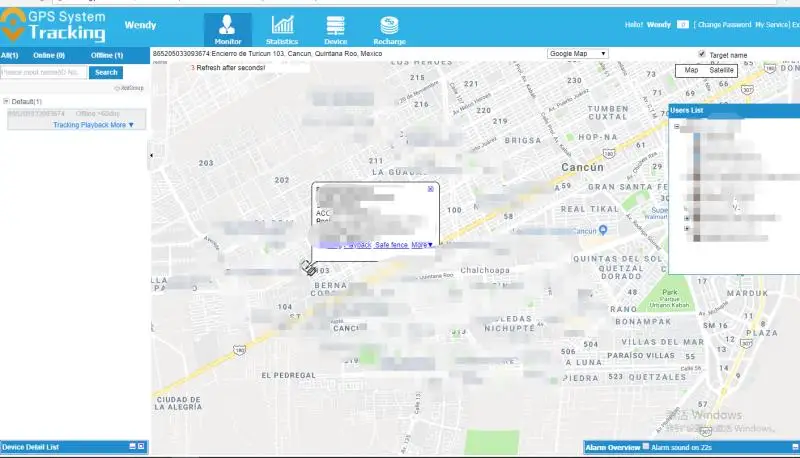Switch to the All(1) tab

point(10,55)
